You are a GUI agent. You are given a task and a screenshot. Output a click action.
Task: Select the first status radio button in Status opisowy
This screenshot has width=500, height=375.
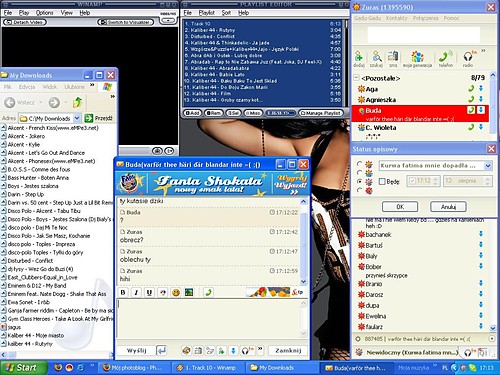tap(359, 164)
